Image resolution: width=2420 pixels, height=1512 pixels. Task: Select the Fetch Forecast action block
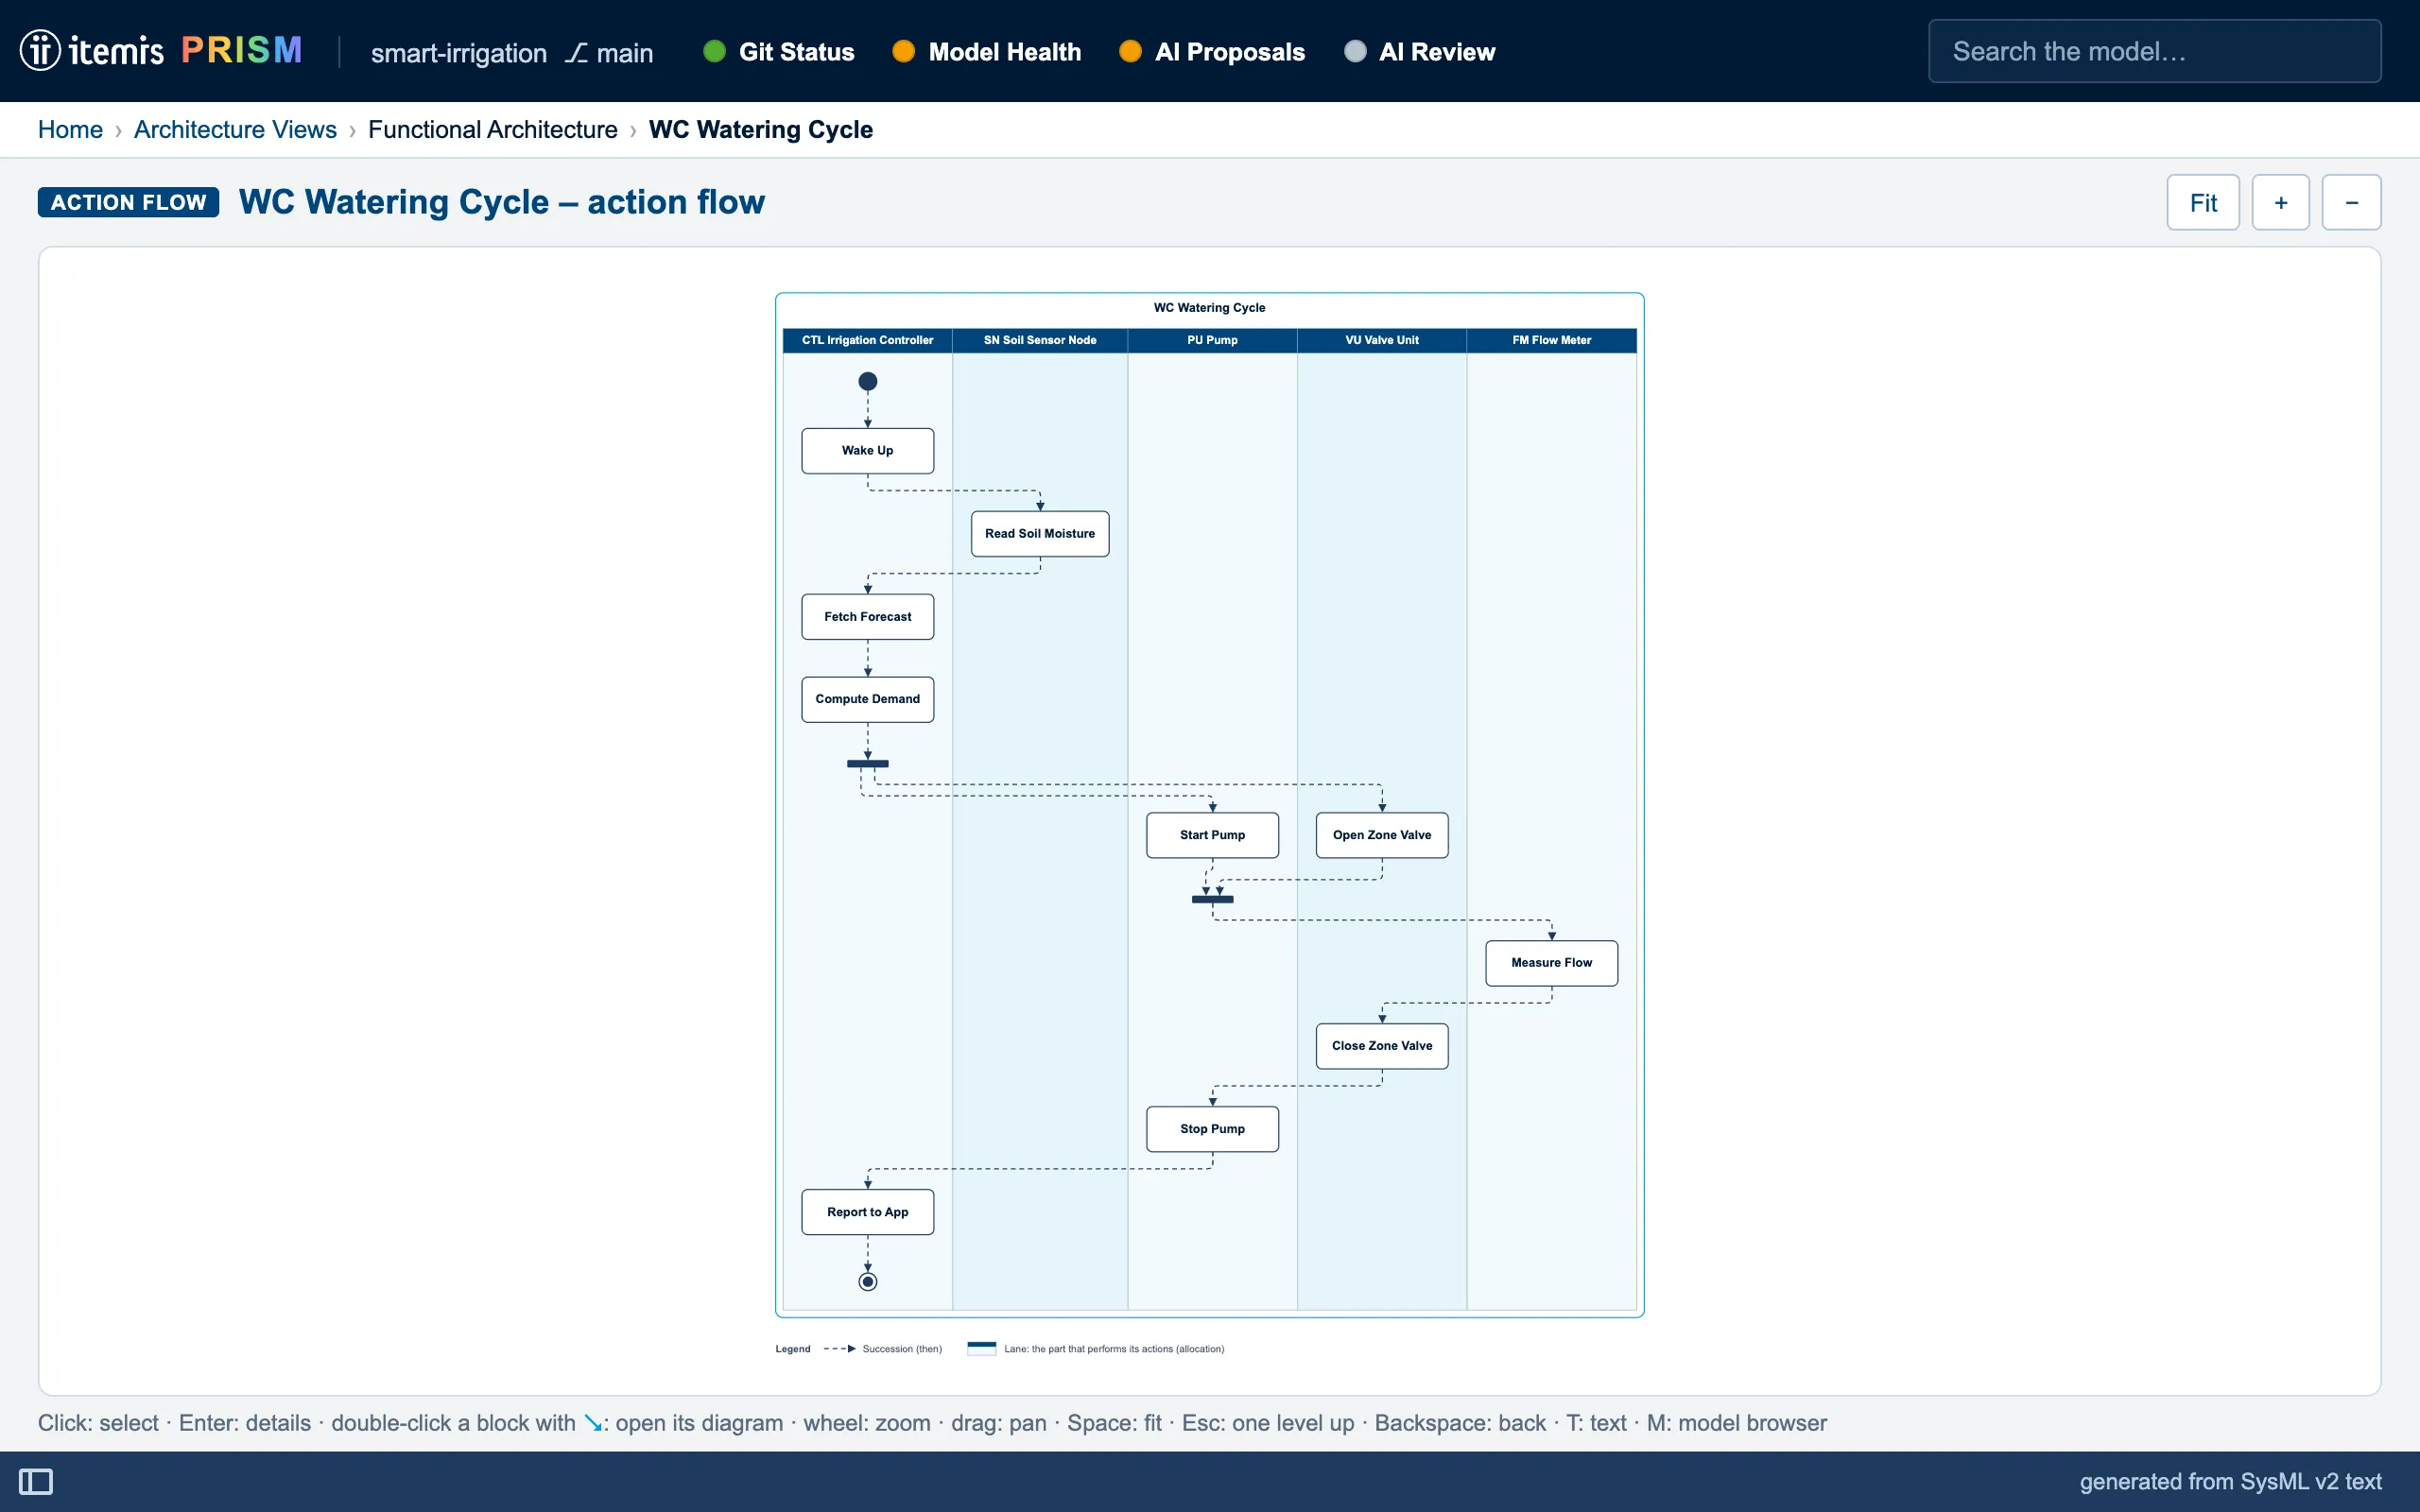tap(868, 617)
